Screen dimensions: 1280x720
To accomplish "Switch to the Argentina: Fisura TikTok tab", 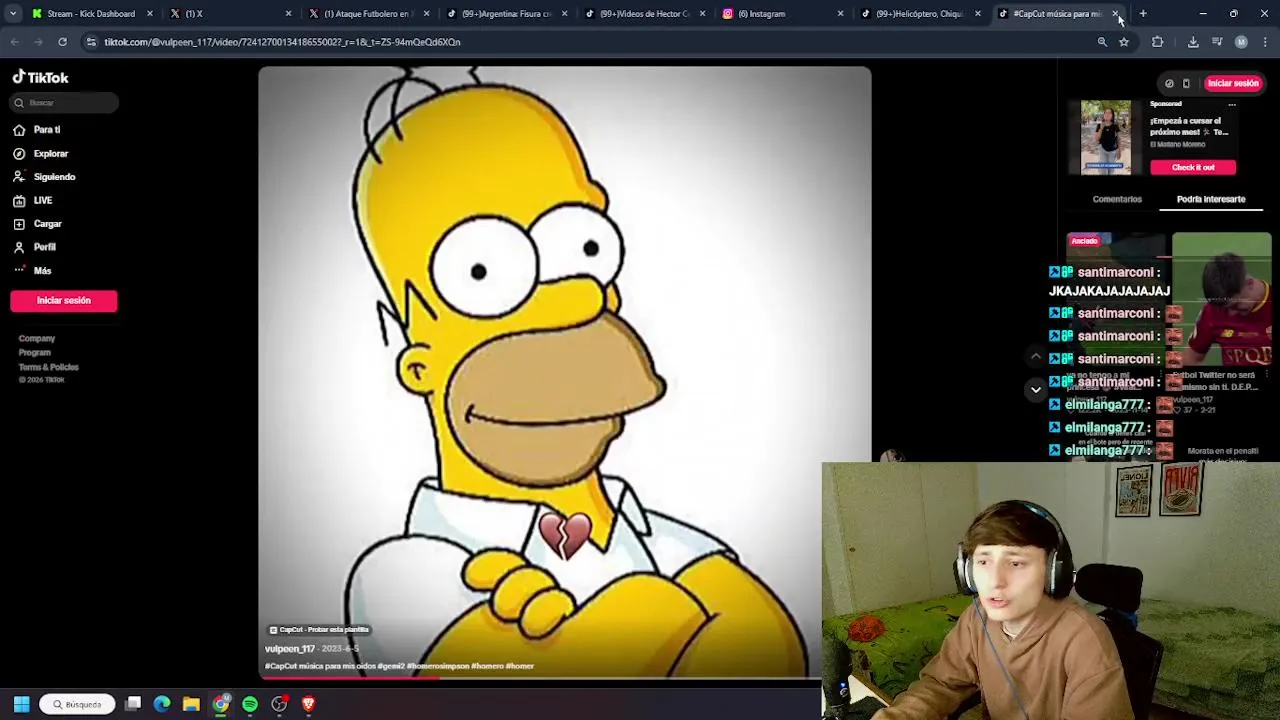I will [506, 14].
